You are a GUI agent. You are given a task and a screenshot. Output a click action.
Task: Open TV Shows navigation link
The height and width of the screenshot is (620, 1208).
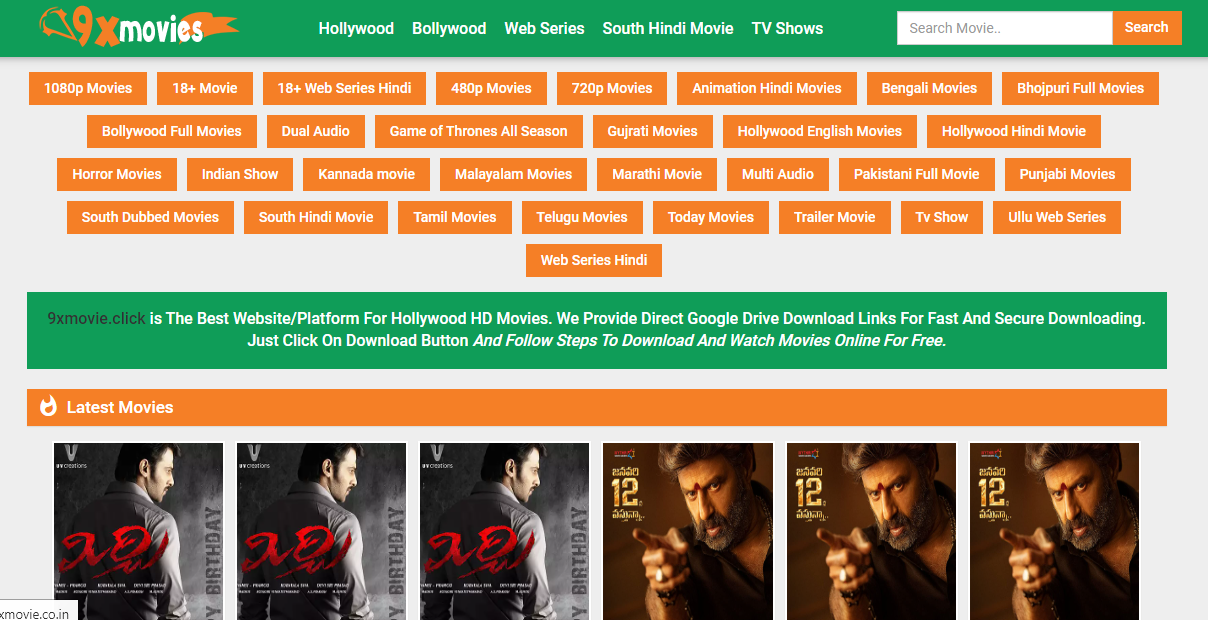pyautogui.click(x=787, y=28)
